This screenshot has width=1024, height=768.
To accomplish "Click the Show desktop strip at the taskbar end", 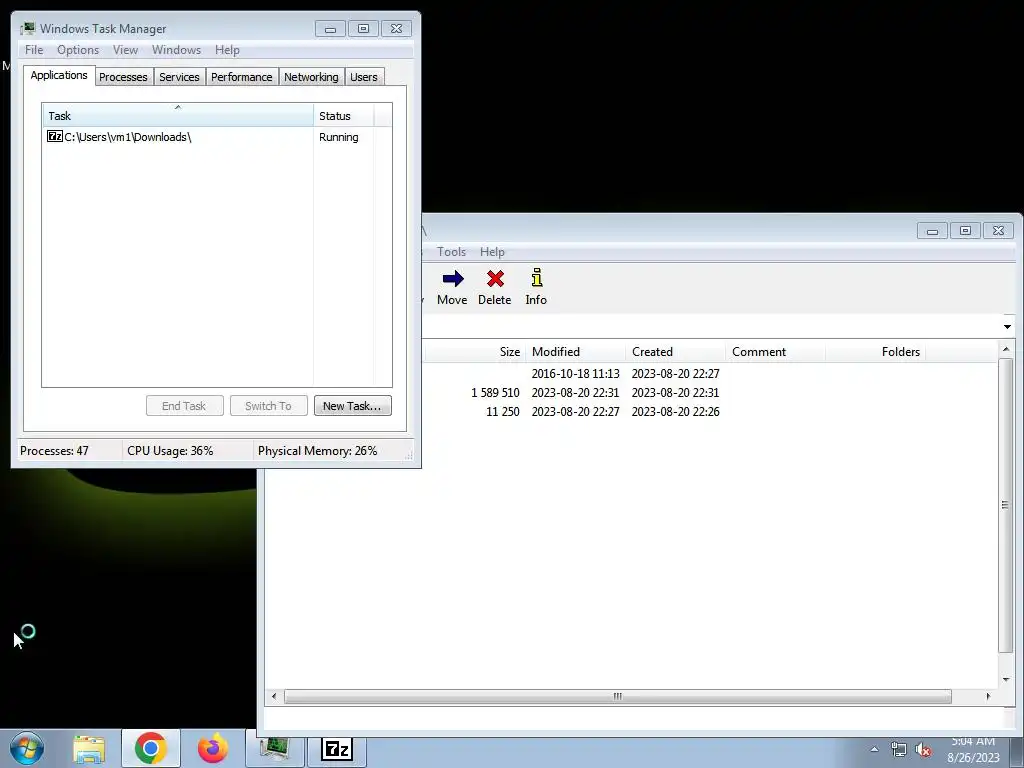I will pos(1017,750).
